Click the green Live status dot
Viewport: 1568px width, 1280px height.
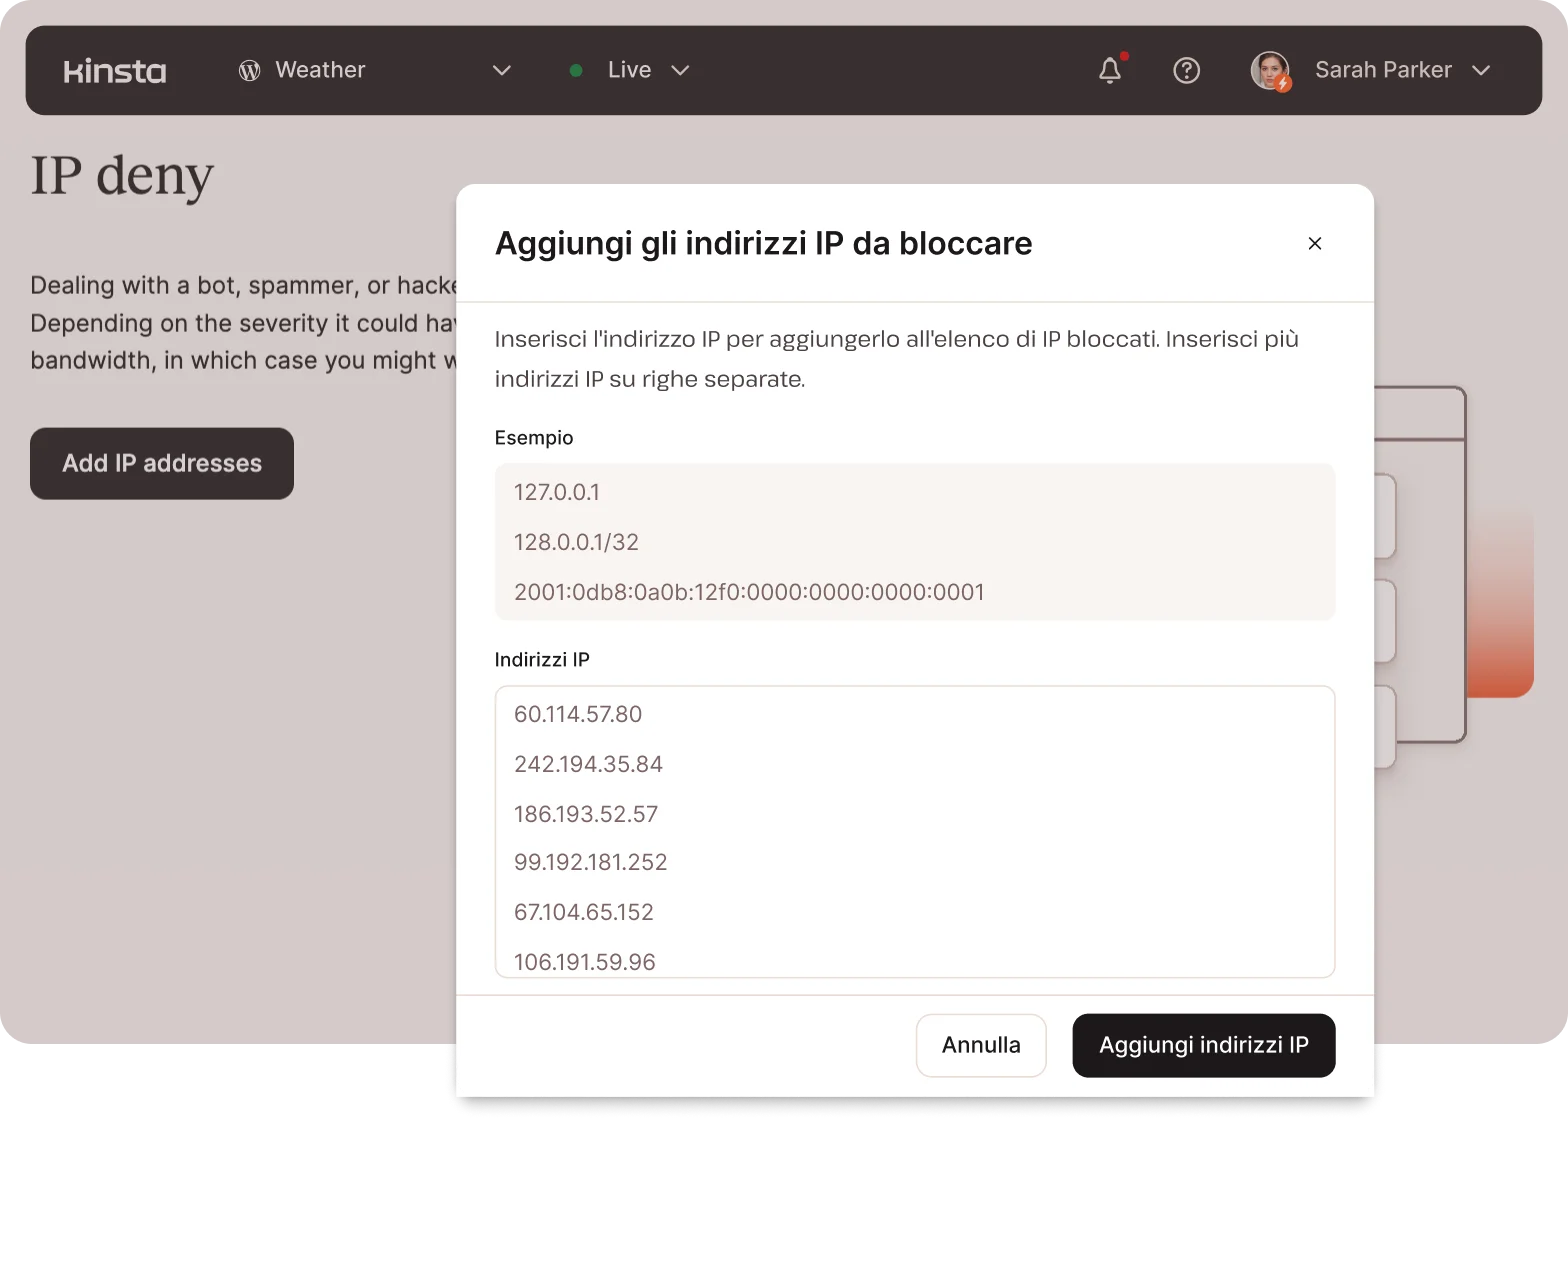pyautogui.click(x=576, y=70)
